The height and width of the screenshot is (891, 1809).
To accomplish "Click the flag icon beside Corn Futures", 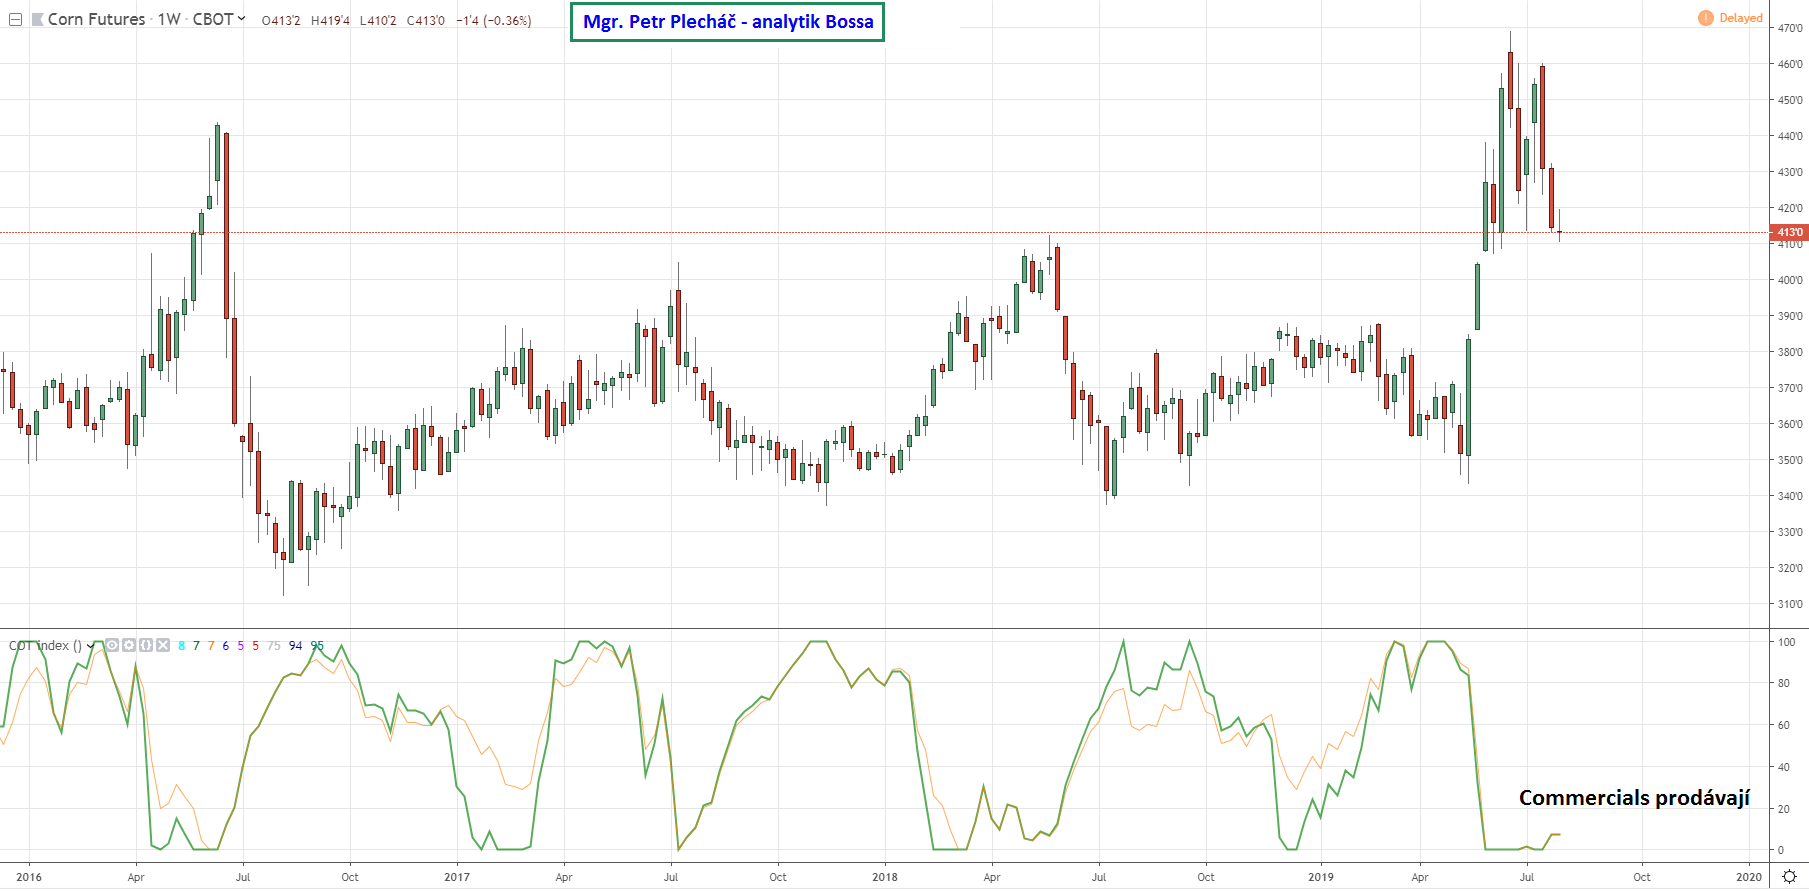I will (38, 20).
